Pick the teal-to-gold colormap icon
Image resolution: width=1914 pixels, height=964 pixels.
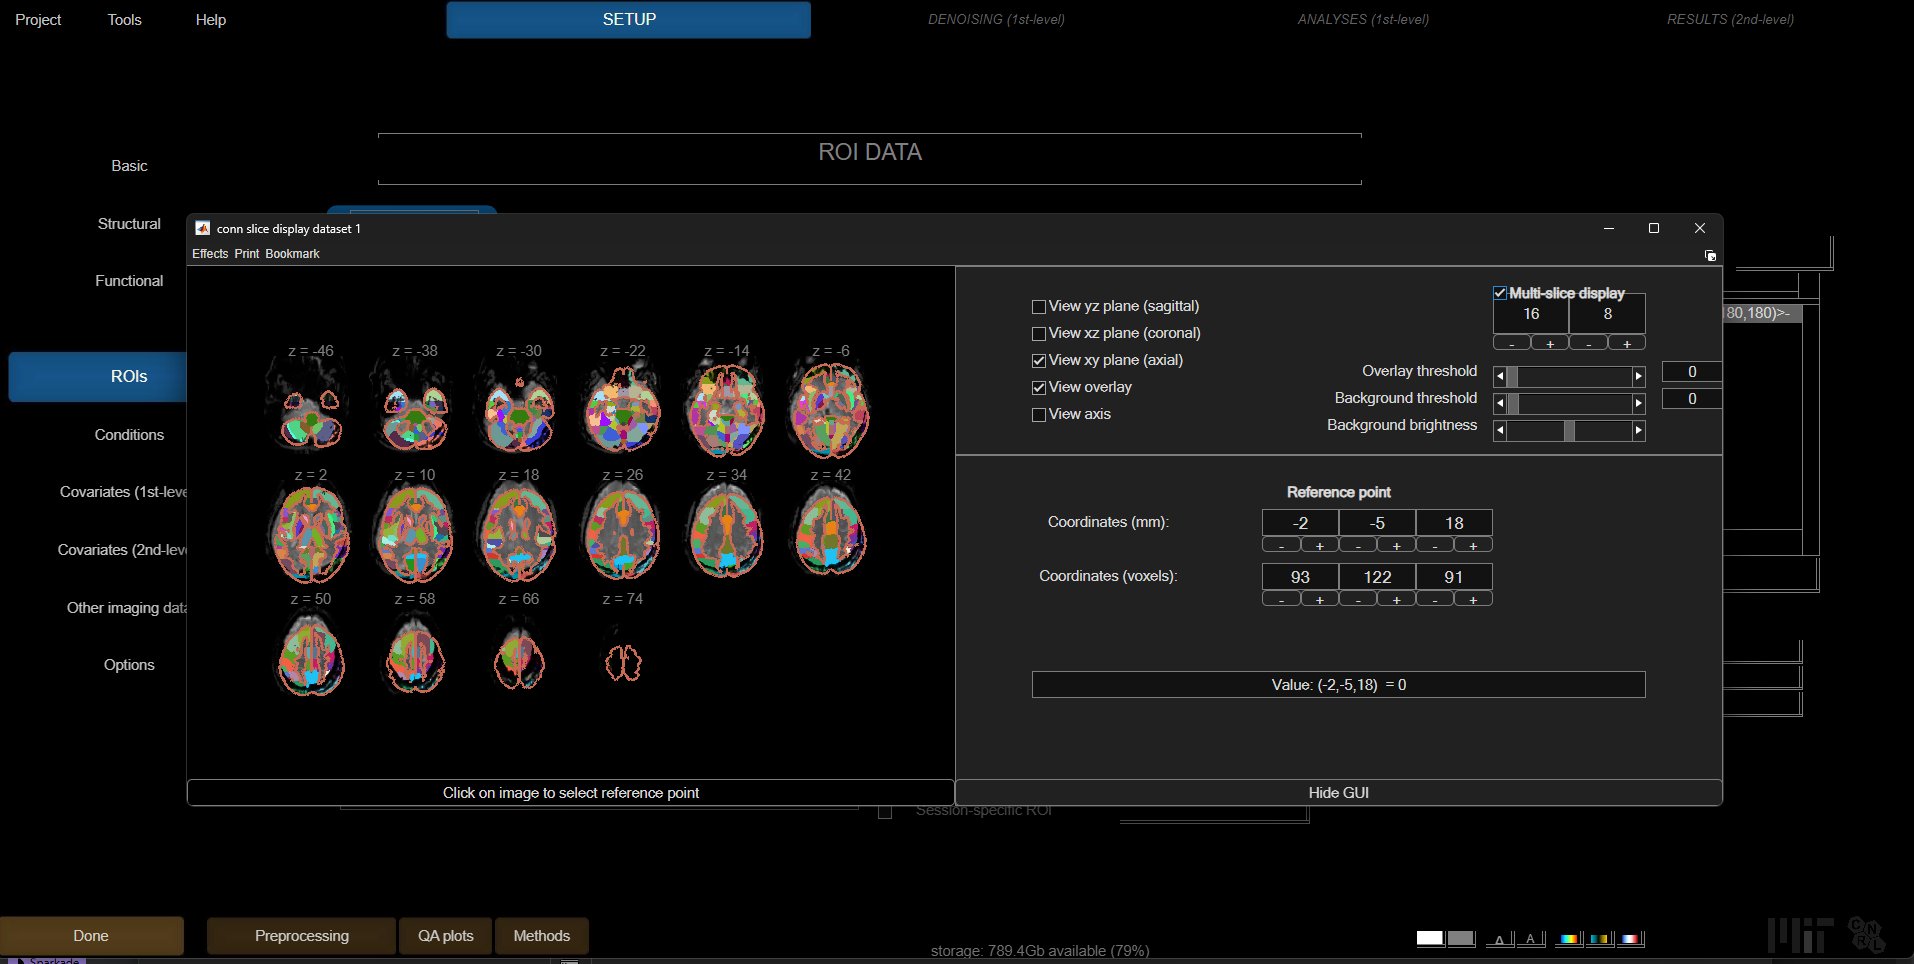coord(1600,939)
